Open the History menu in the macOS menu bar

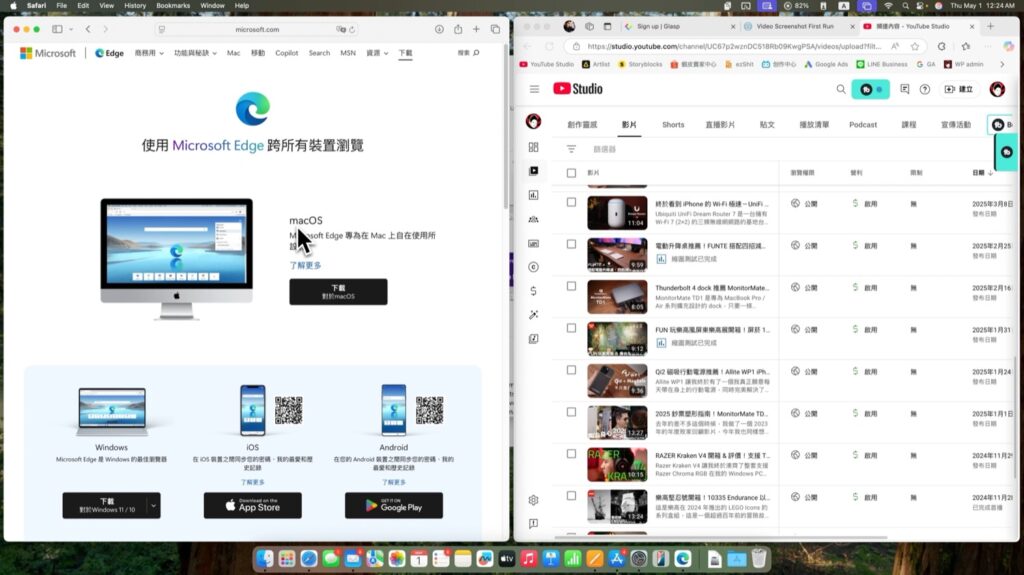135,5
